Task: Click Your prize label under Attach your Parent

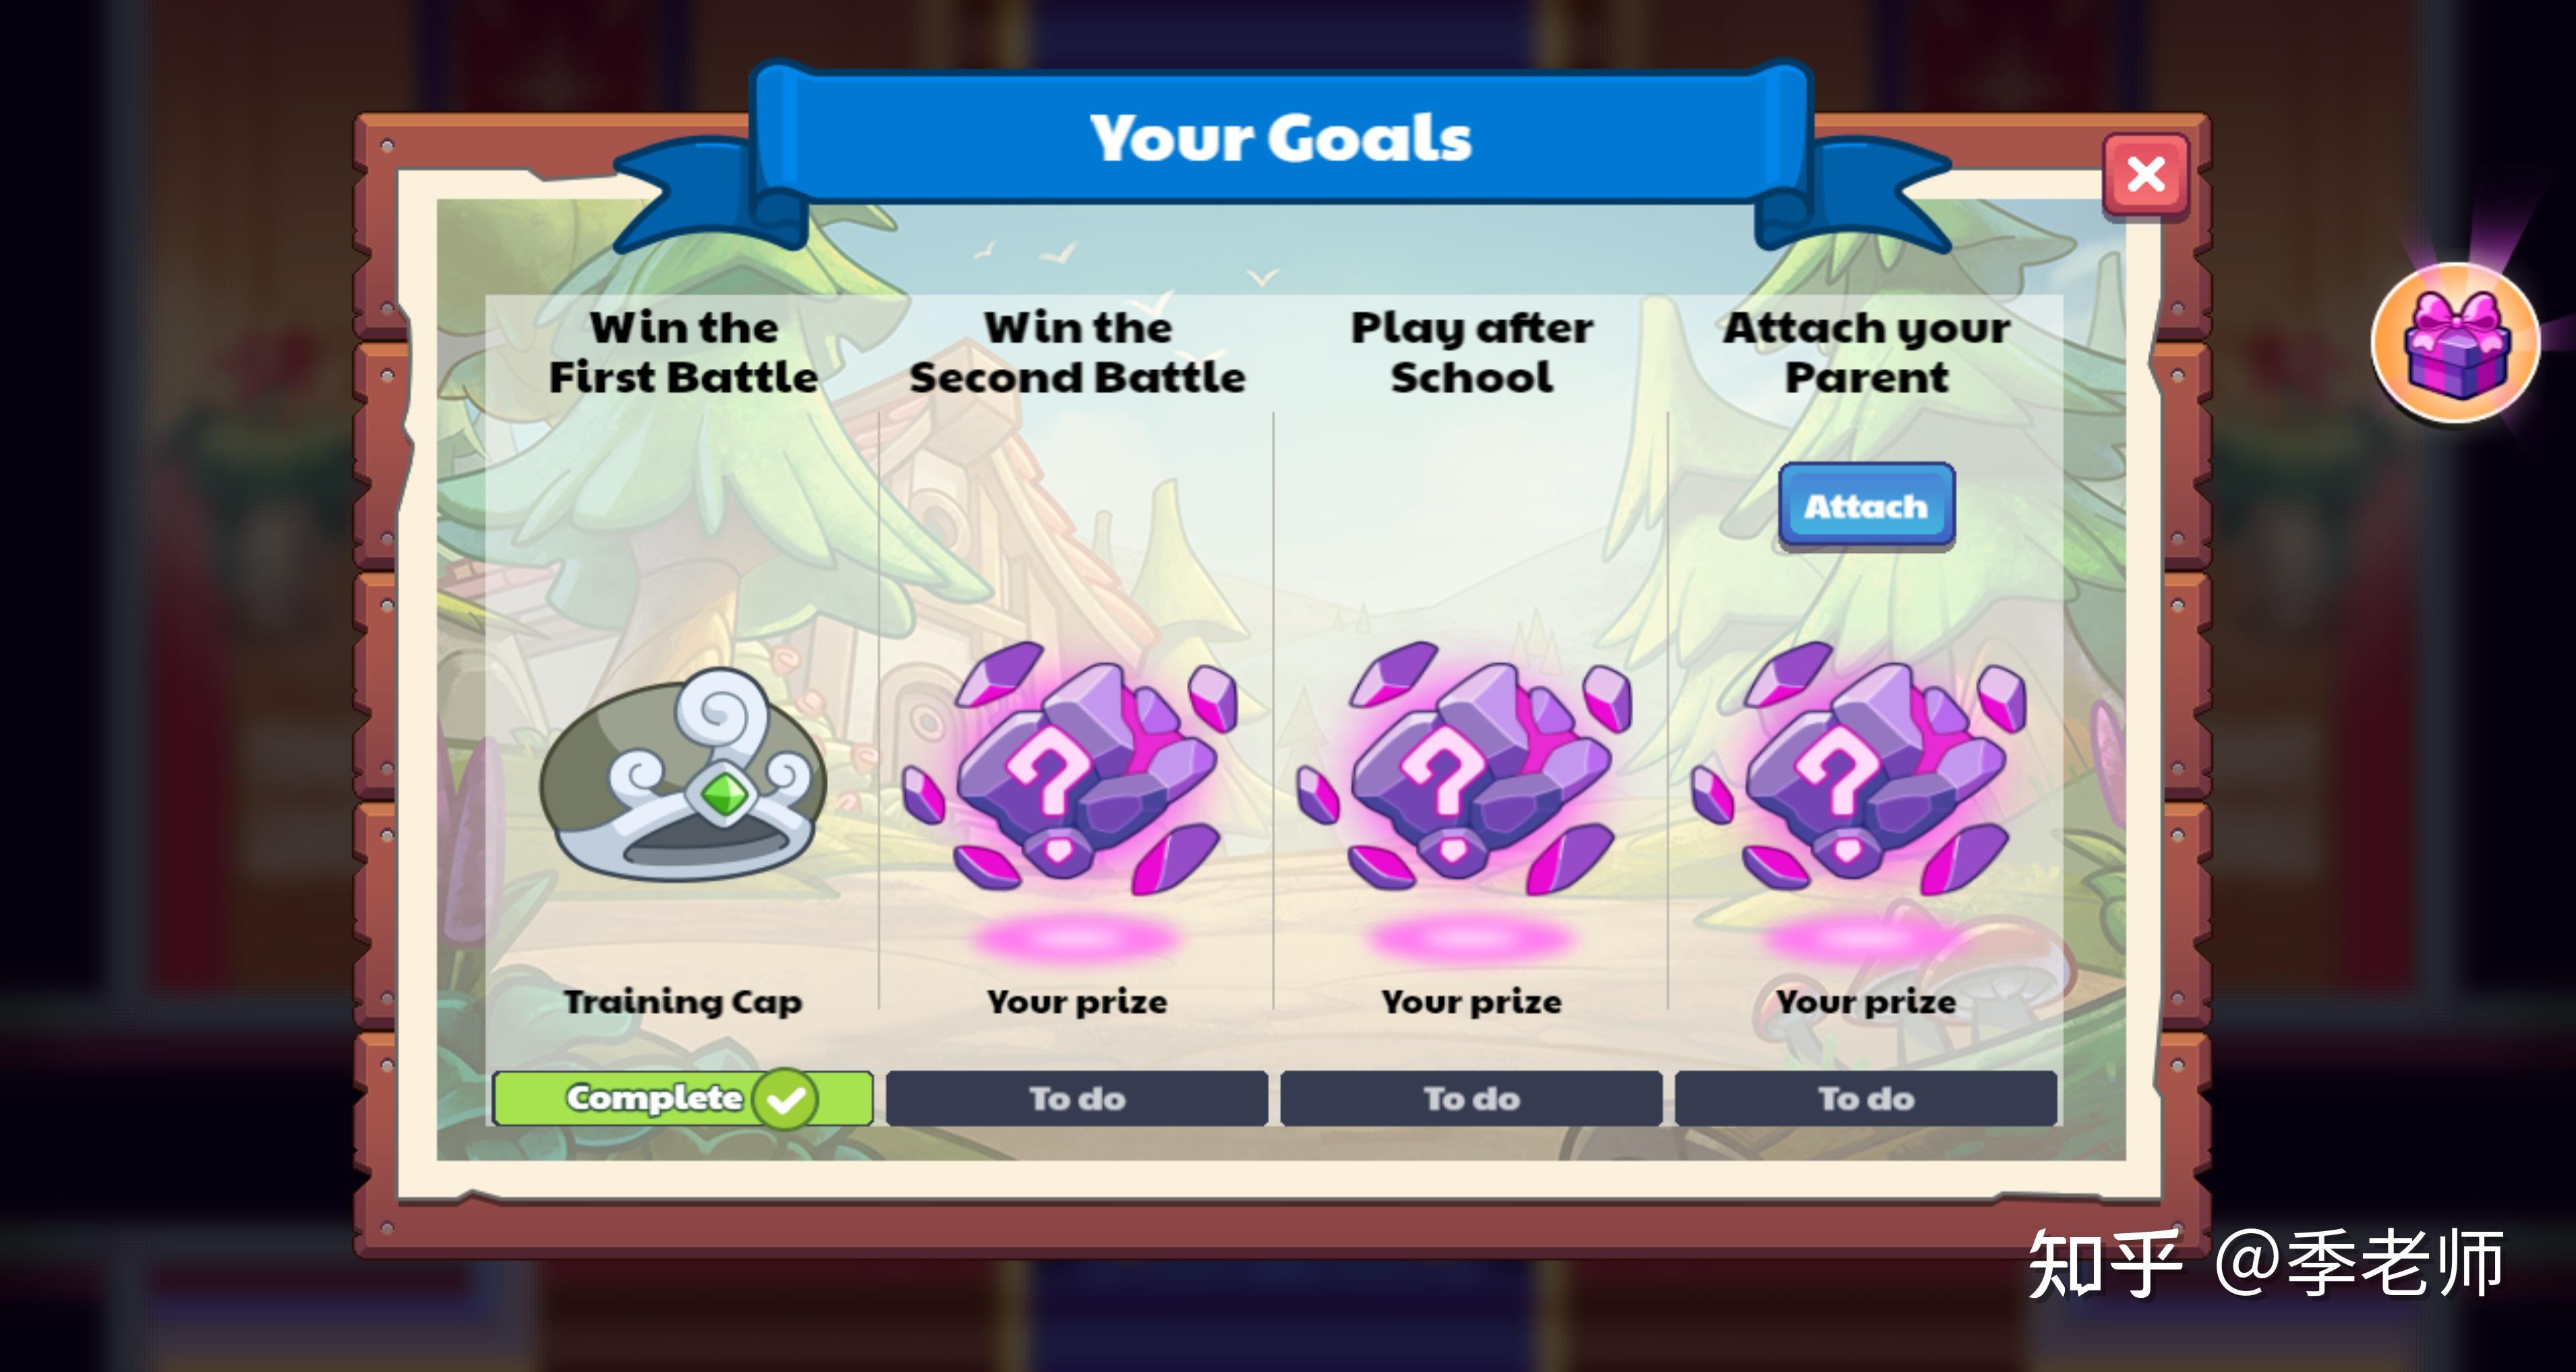Action: 1866,1002
